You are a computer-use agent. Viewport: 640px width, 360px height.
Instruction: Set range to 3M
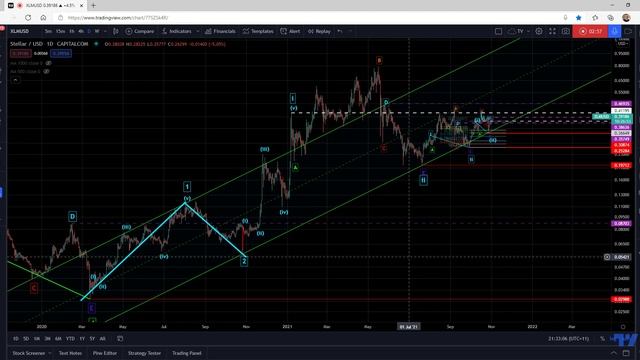[47, 338]
